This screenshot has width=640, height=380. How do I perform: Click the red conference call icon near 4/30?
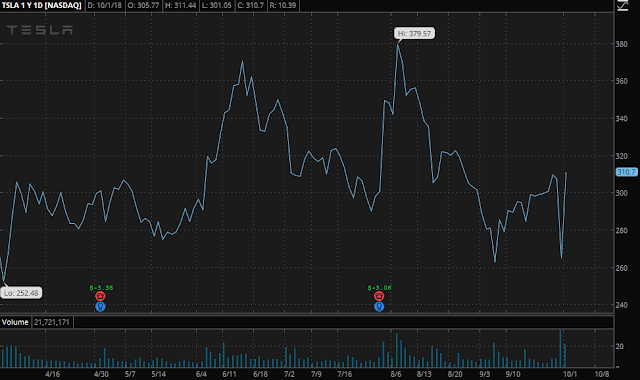[x=100, y=296]
